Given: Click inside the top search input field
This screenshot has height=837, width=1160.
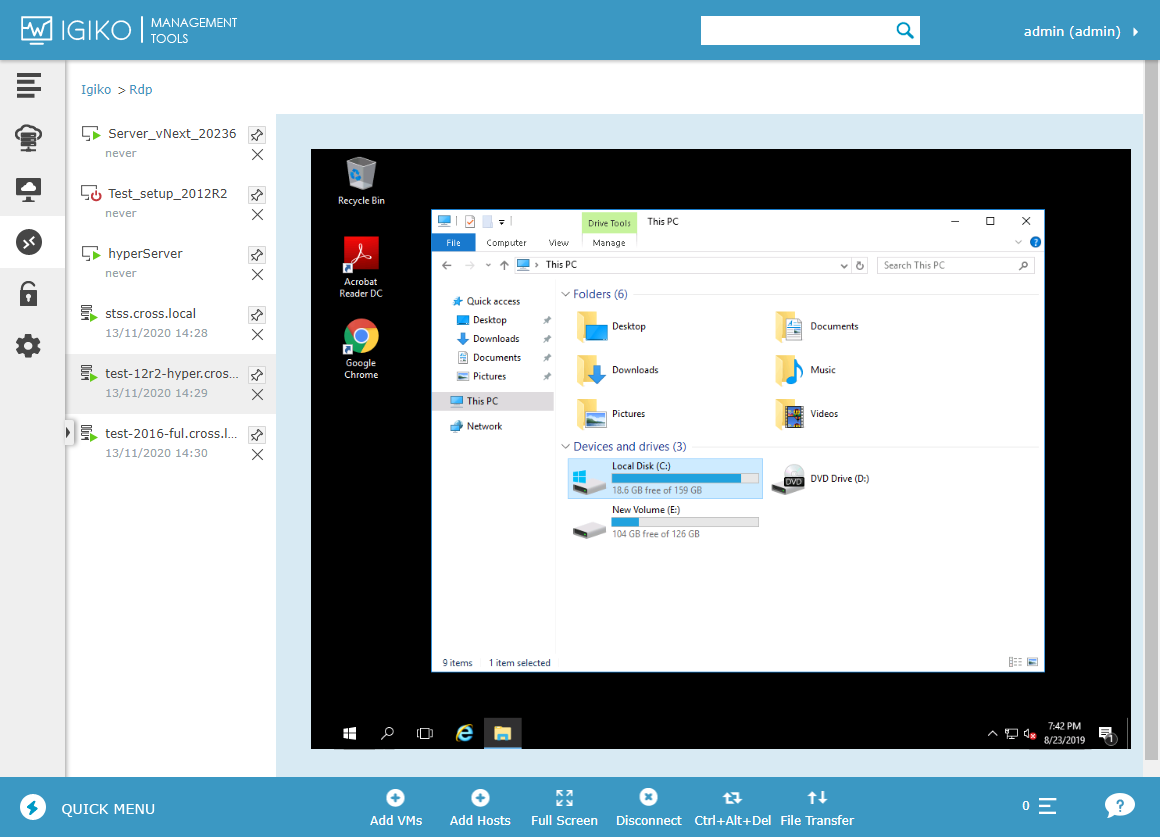Looking at the screenshot, I should click(790, 30).
